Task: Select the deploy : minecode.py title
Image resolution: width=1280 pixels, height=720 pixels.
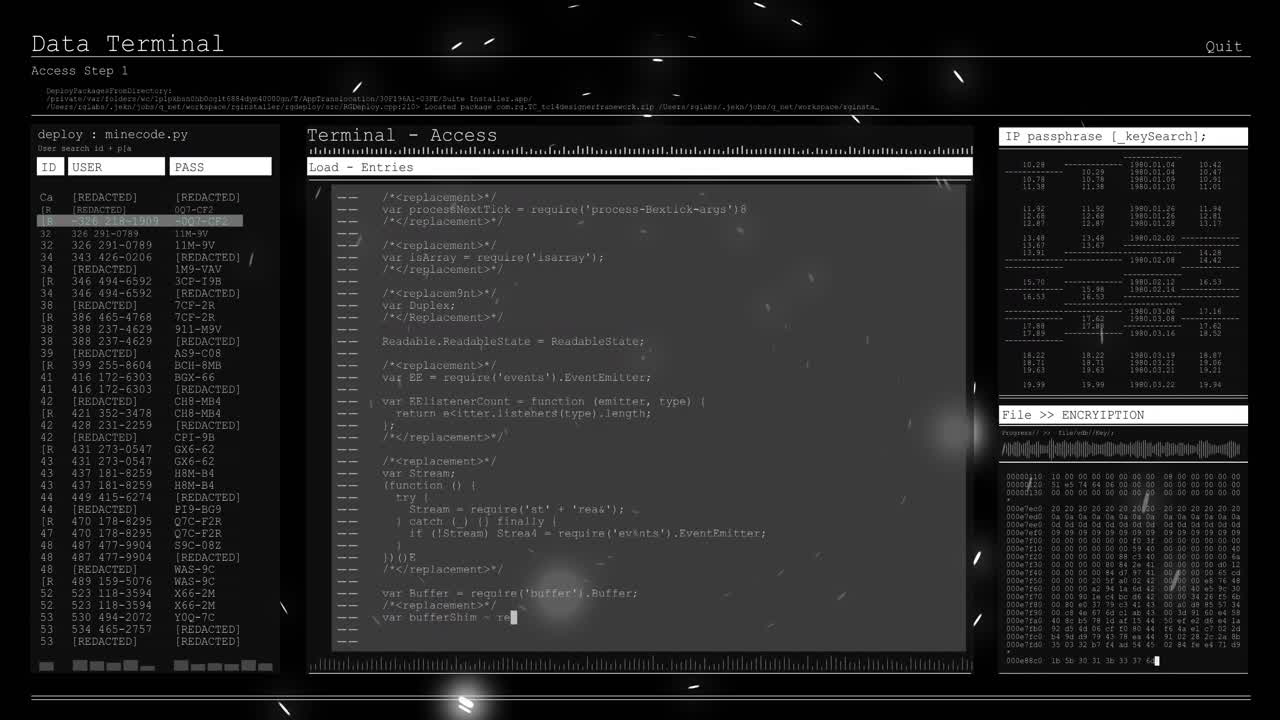Action: [112, 135]
